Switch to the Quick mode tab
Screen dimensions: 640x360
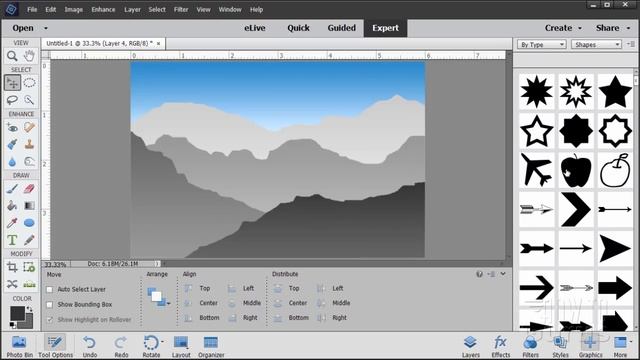[x=298, y=28]
